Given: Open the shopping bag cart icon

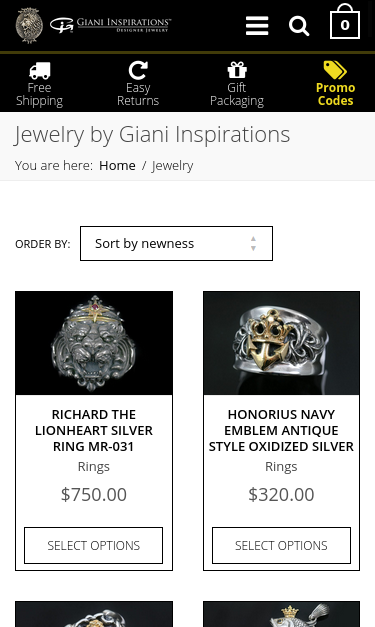Looking at the screenshot, I should (345, 22).
